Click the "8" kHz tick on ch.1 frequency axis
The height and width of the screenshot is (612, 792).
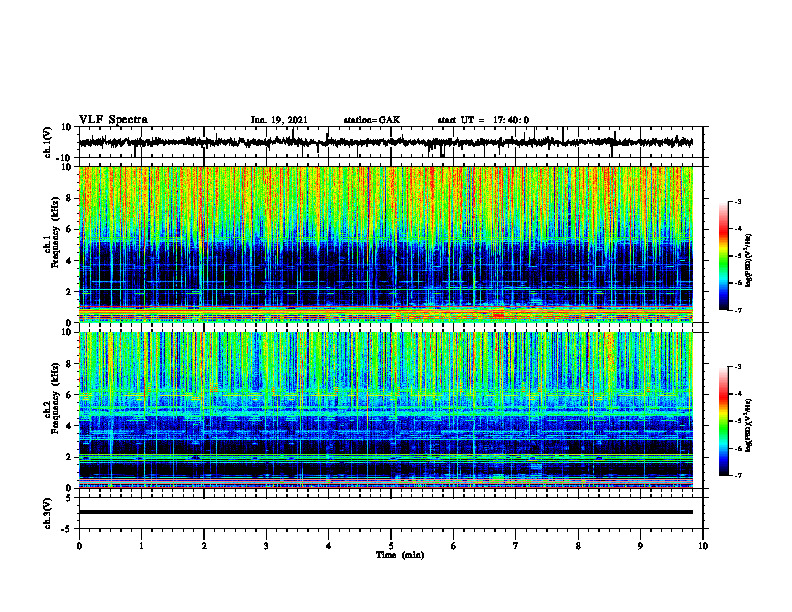(70, 198)
